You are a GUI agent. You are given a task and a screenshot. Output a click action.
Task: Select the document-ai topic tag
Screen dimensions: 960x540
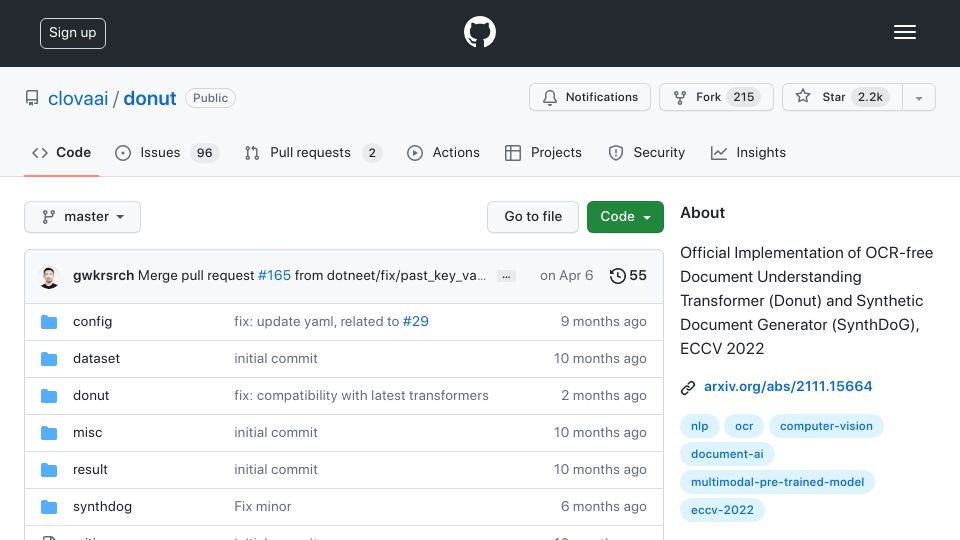point(727,454)
